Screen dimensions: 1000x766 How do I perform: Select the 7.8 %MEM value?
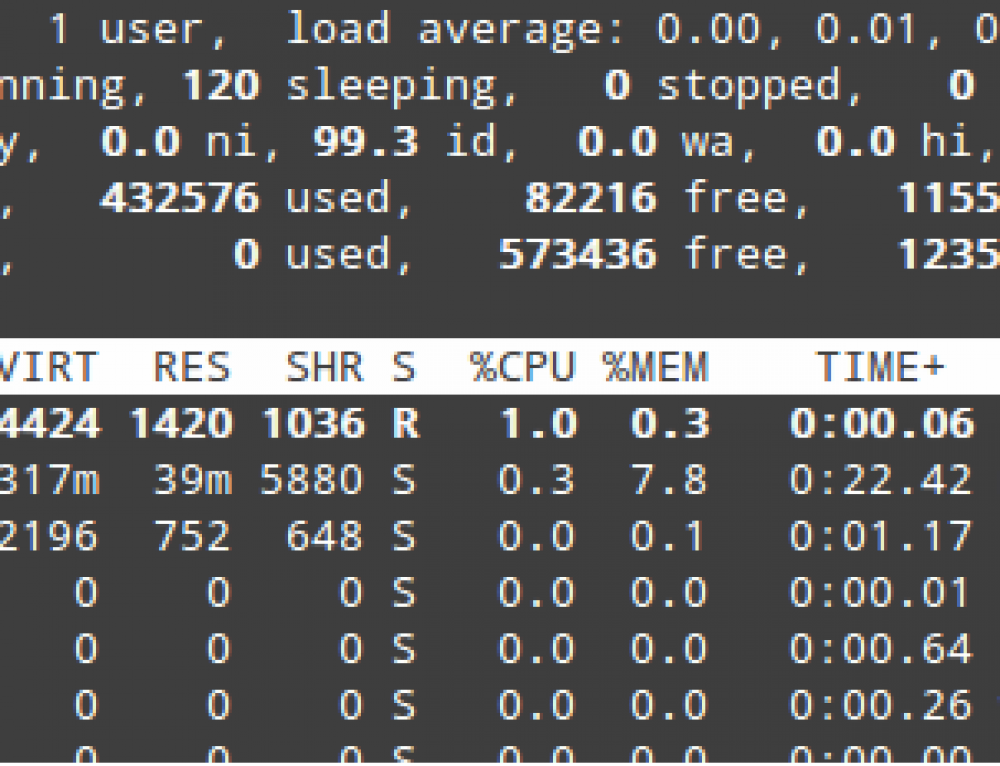point(670,481)
